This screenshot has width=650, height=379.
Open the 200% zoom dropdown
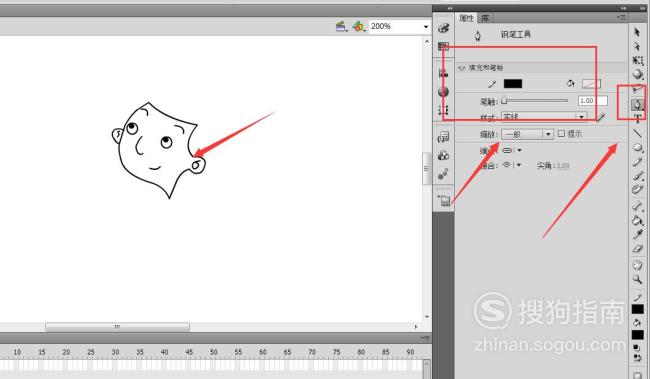tap(426, 27)
